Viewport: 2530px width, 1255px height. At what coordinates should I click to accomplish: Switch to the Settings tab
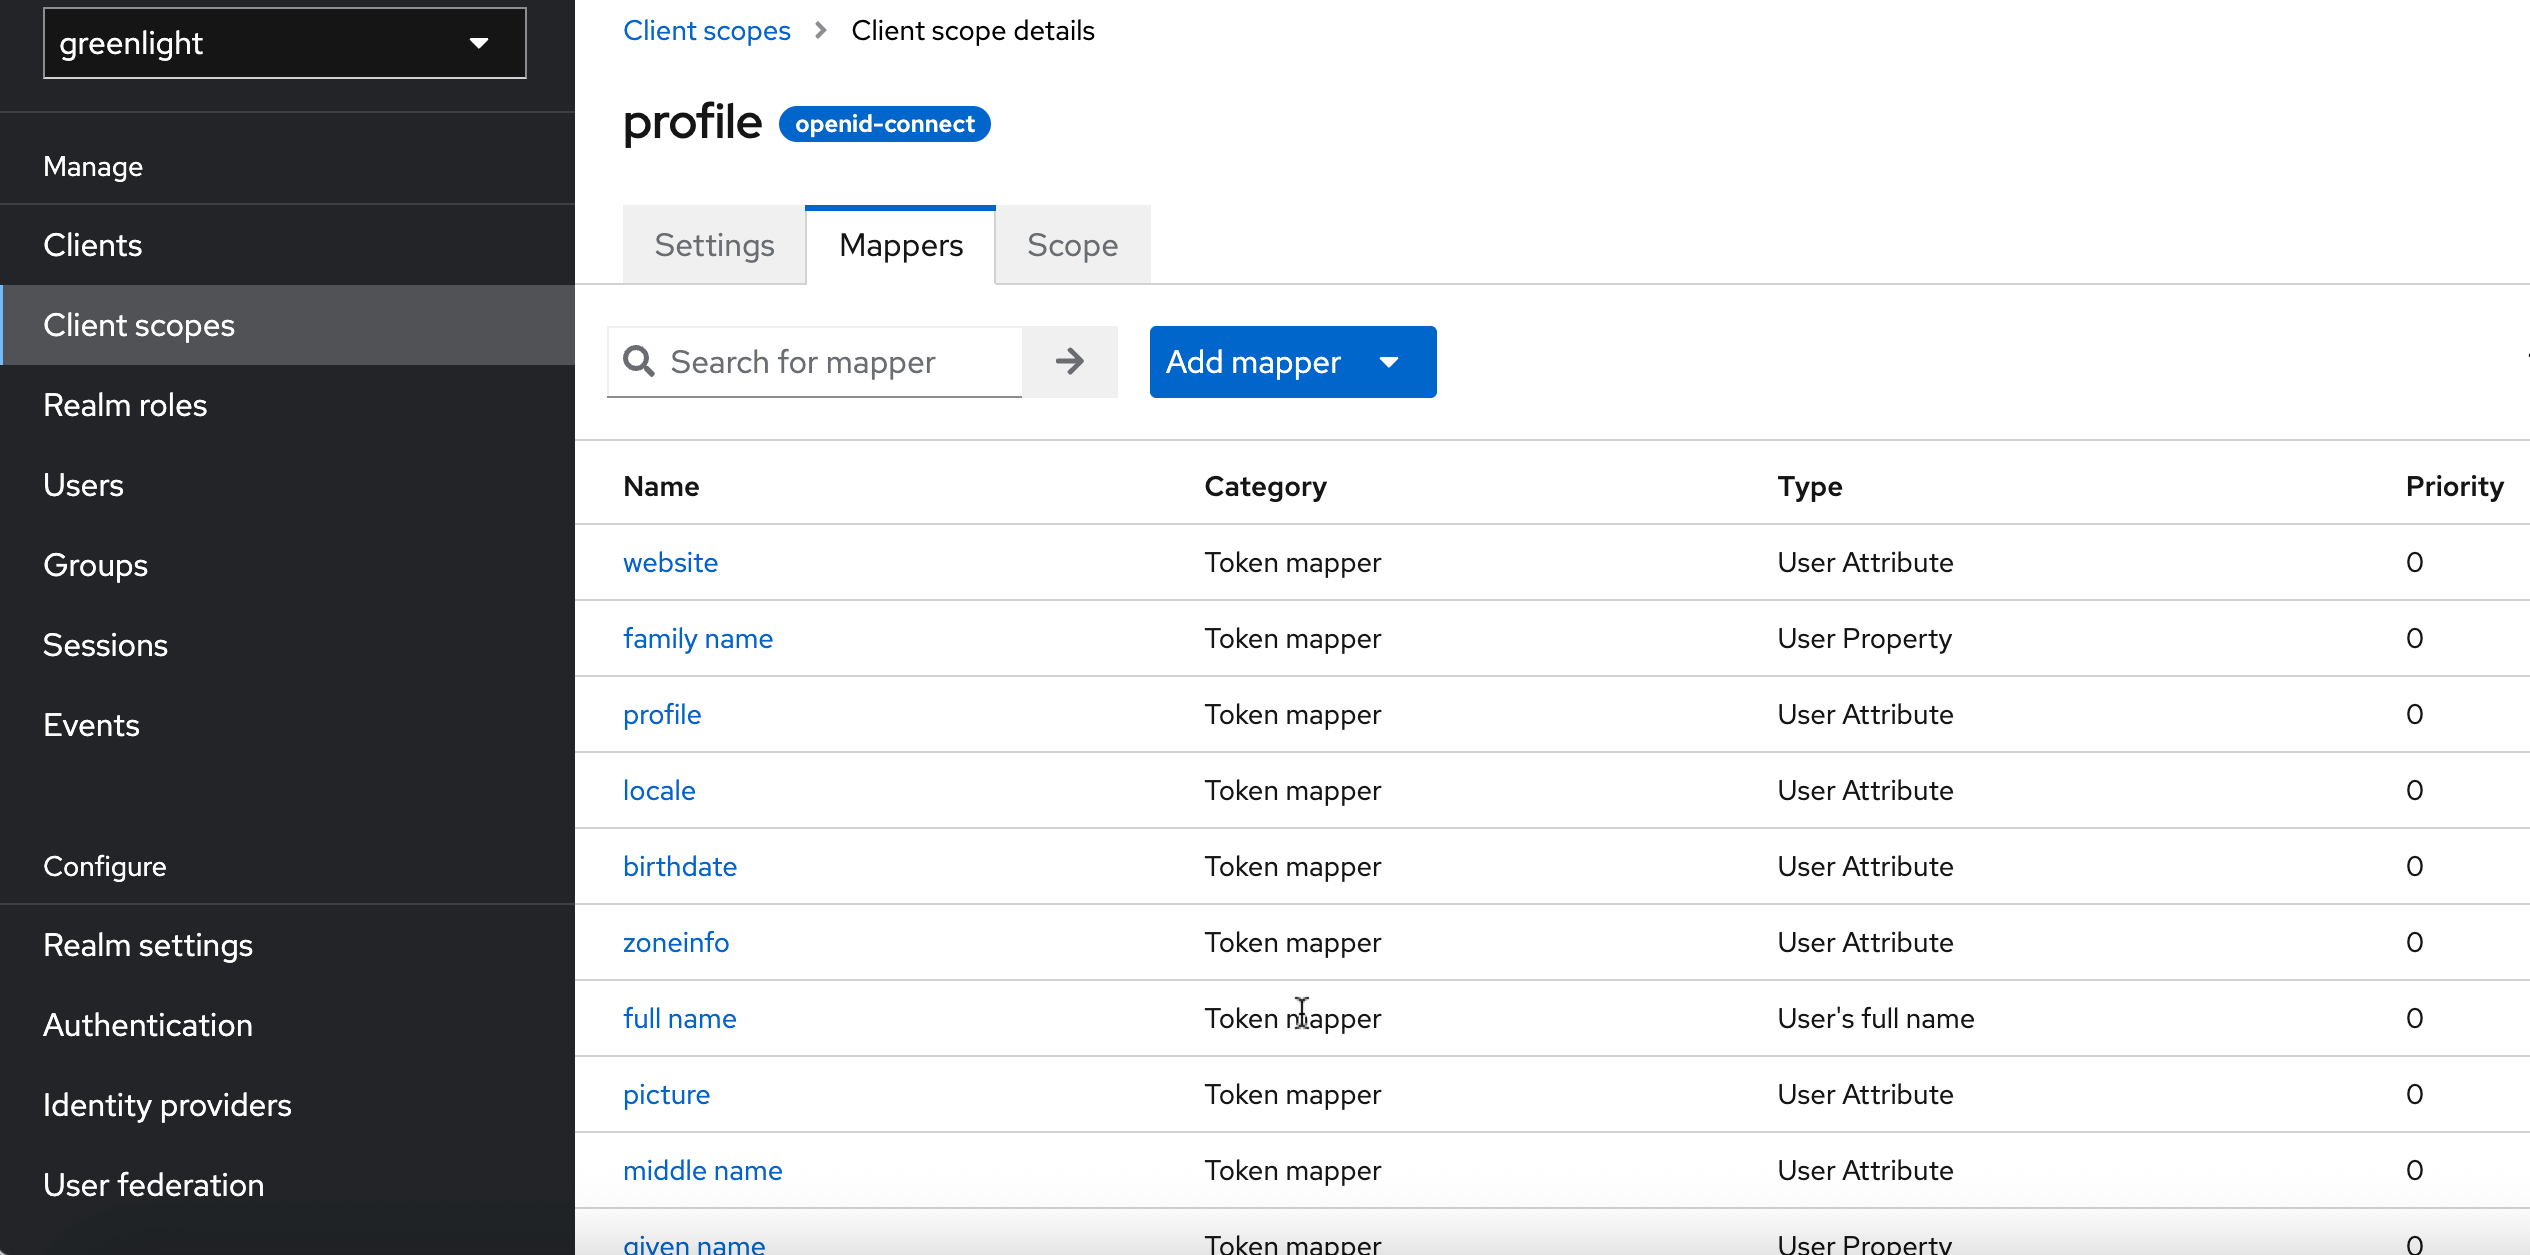click(714, 245)
